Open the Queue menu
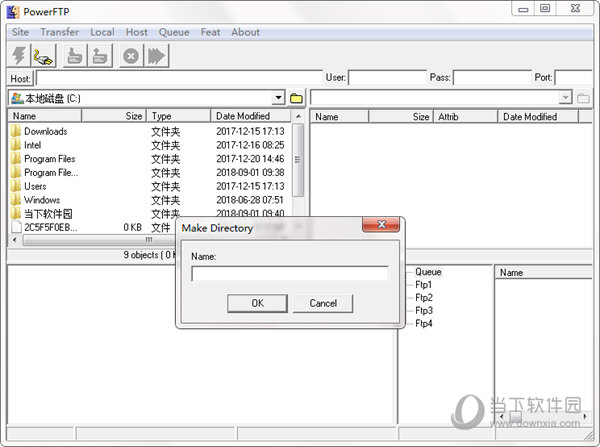This screenshot has width=600, height=447. tap(174, 32)
